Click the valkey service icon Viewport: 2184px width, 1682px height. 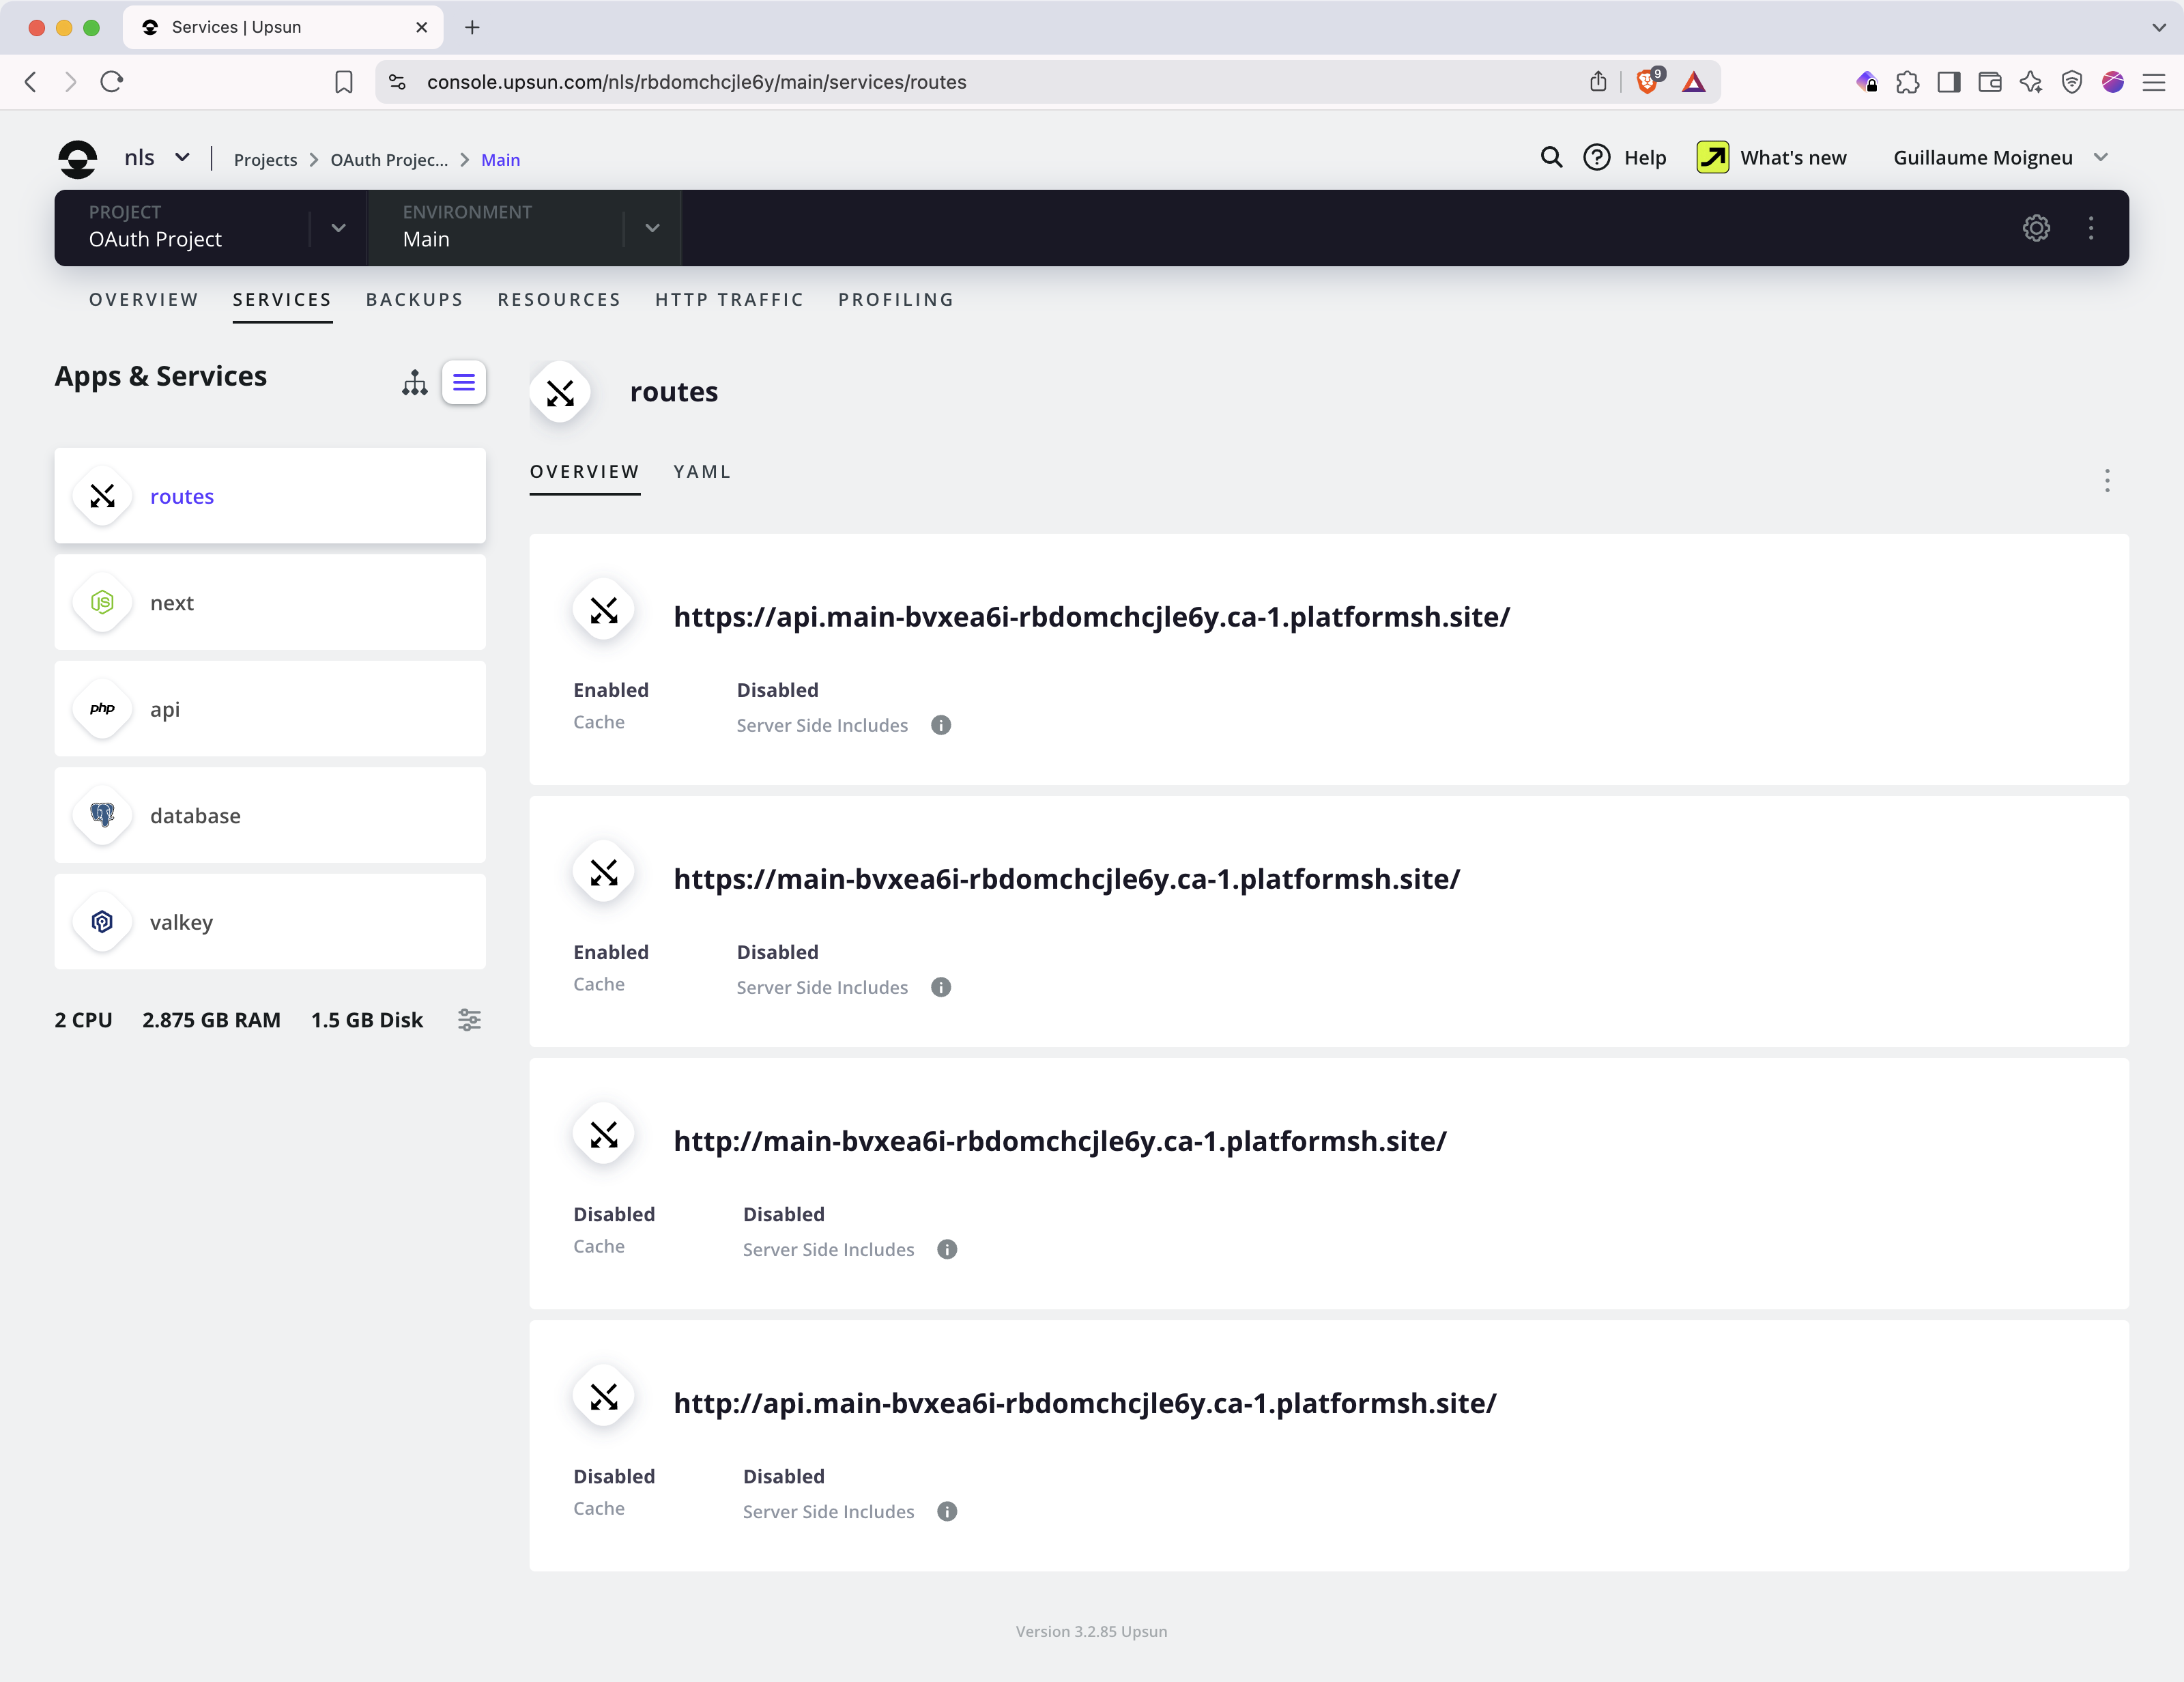102,921
